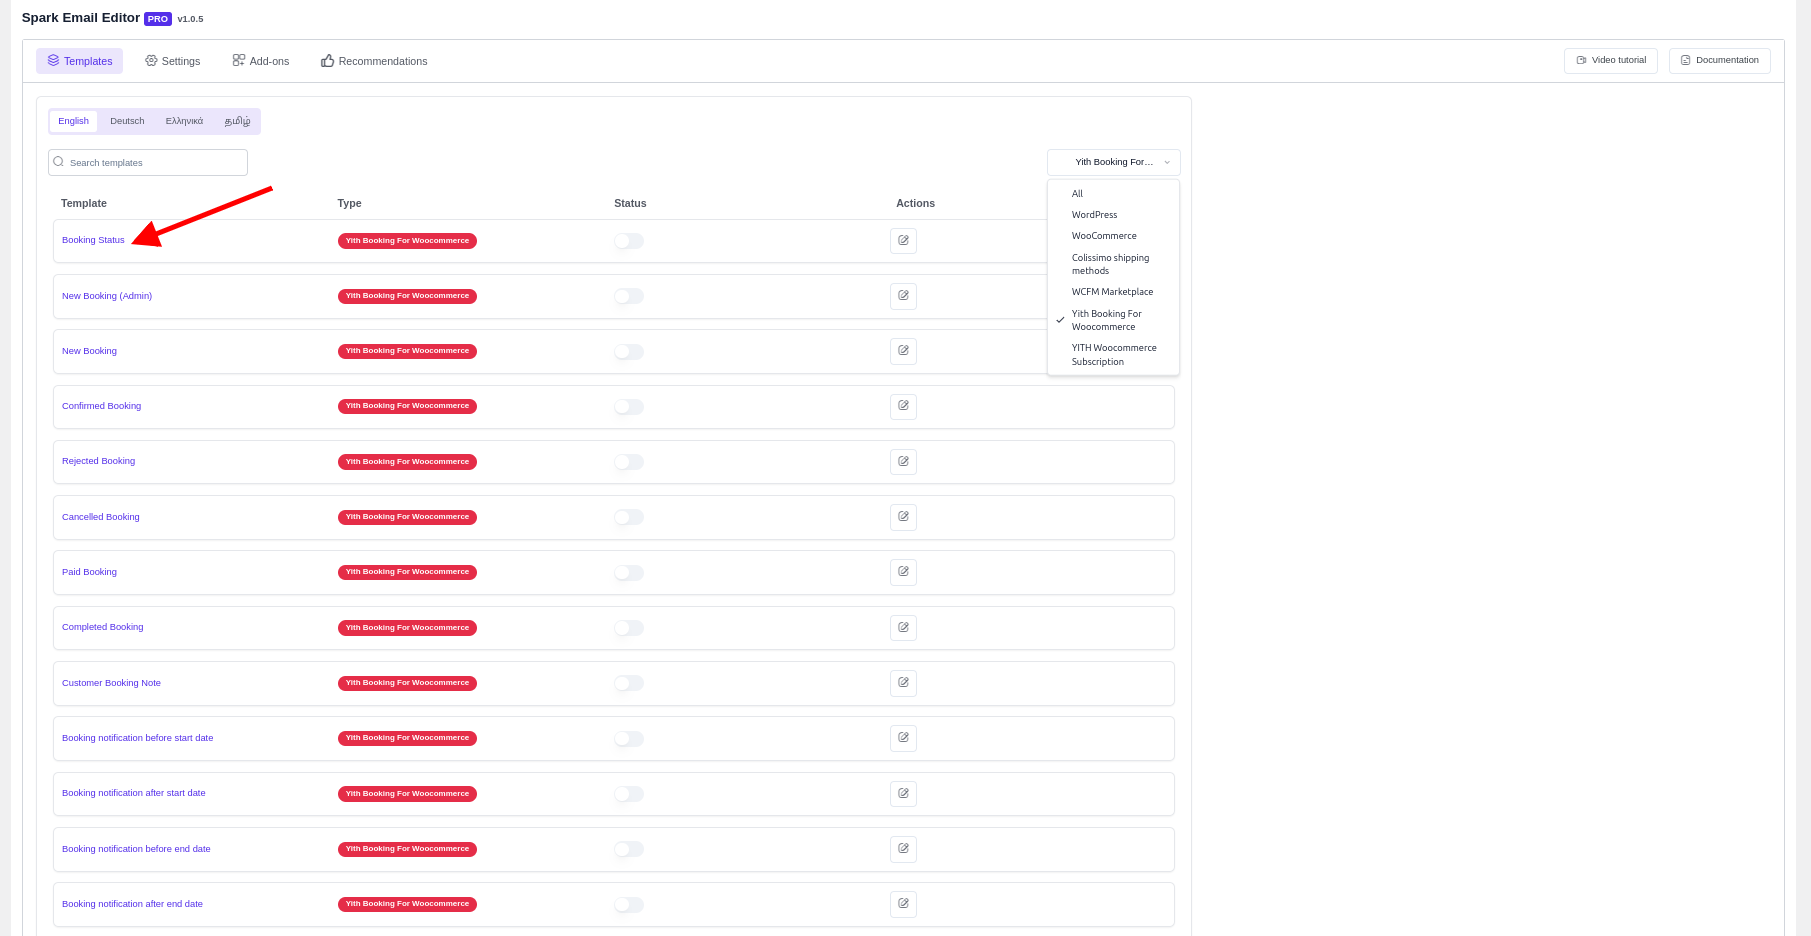
Task: Toggle status for New Booking (Admin)
Action: (629, 296)
